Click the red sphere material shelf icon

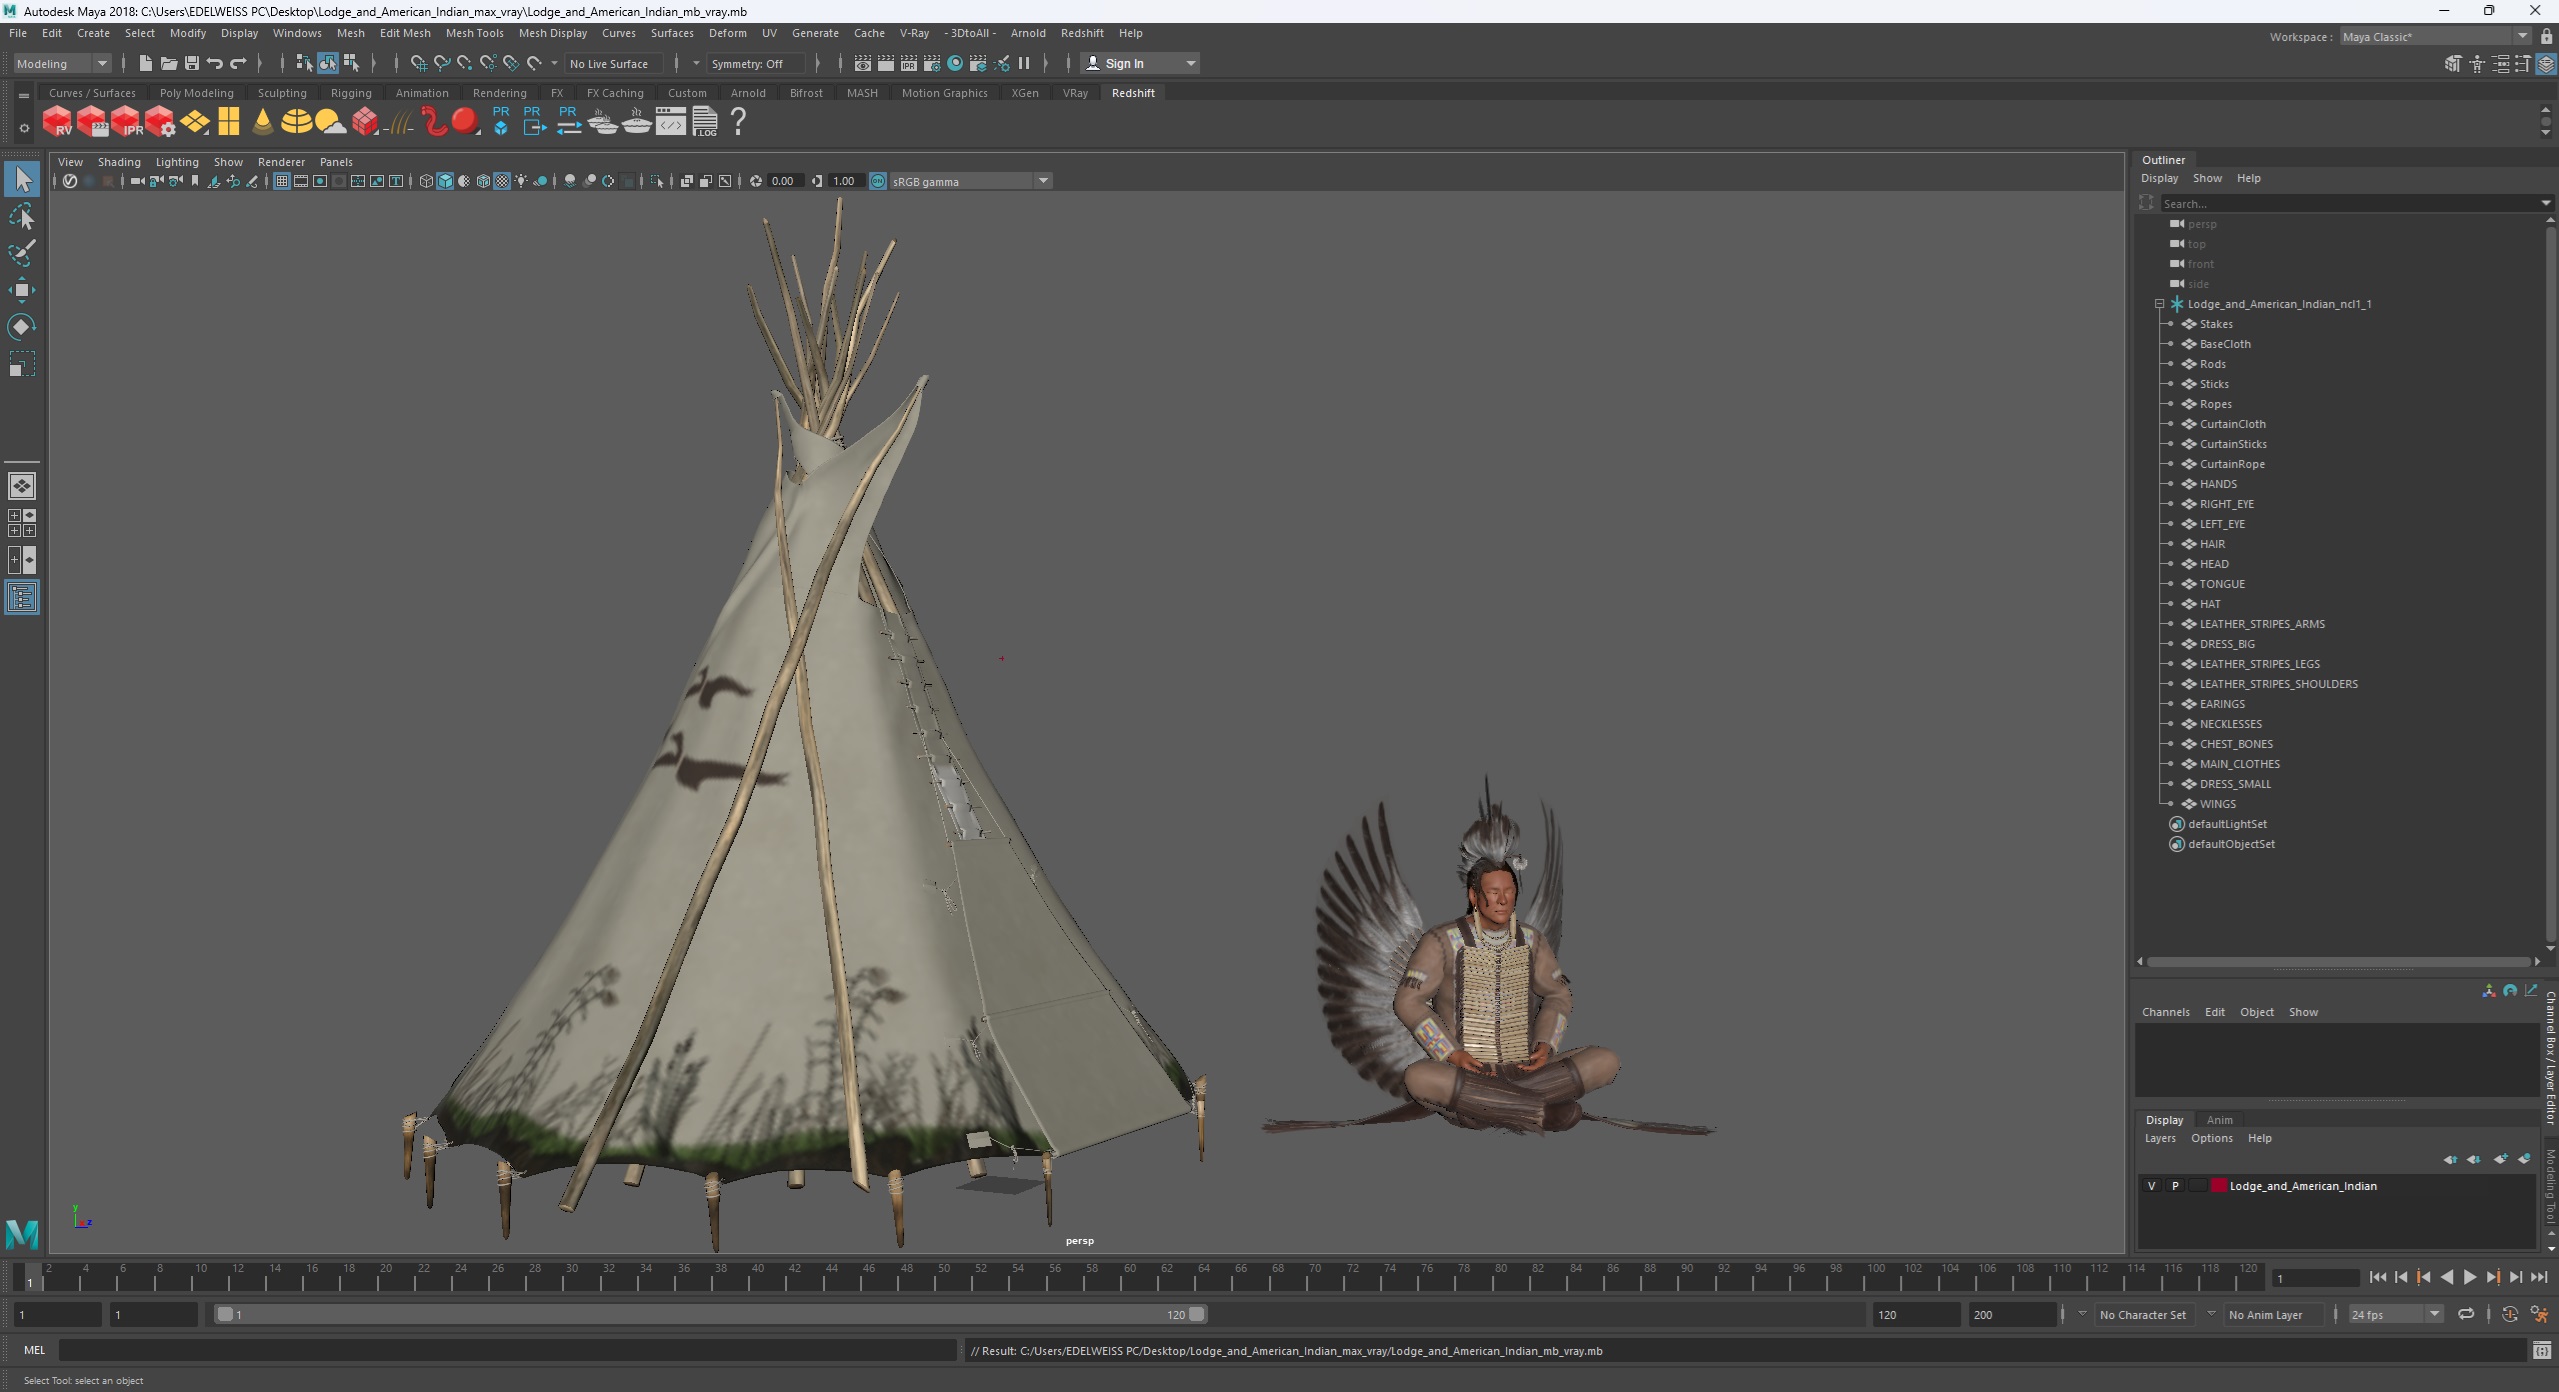(465, 122)
